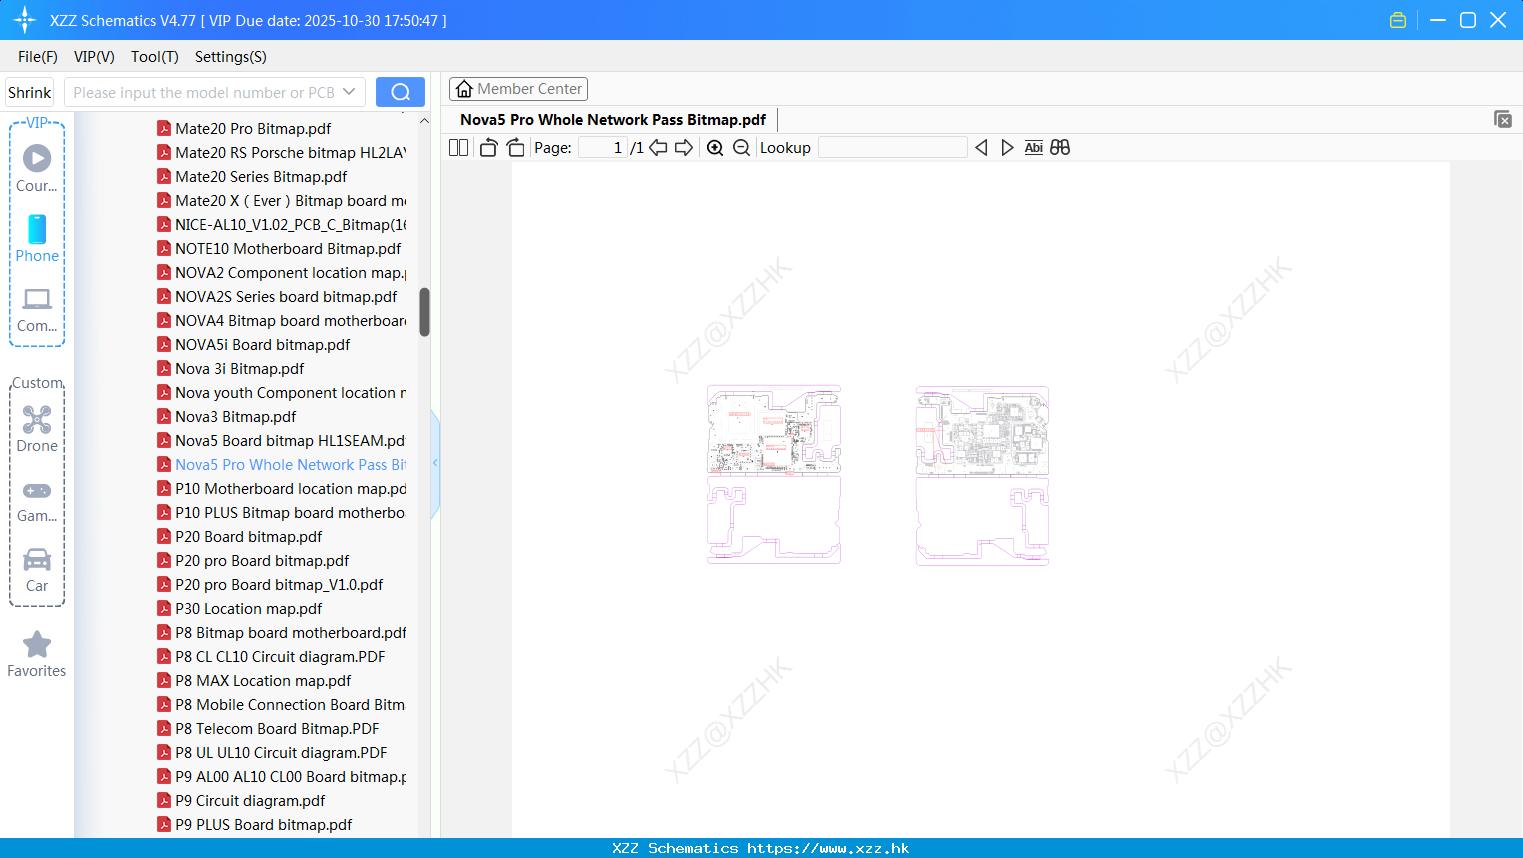1523x858 pixels.
Task: Open Mate20 Series Bitmap.pdf
Action: 252,176
